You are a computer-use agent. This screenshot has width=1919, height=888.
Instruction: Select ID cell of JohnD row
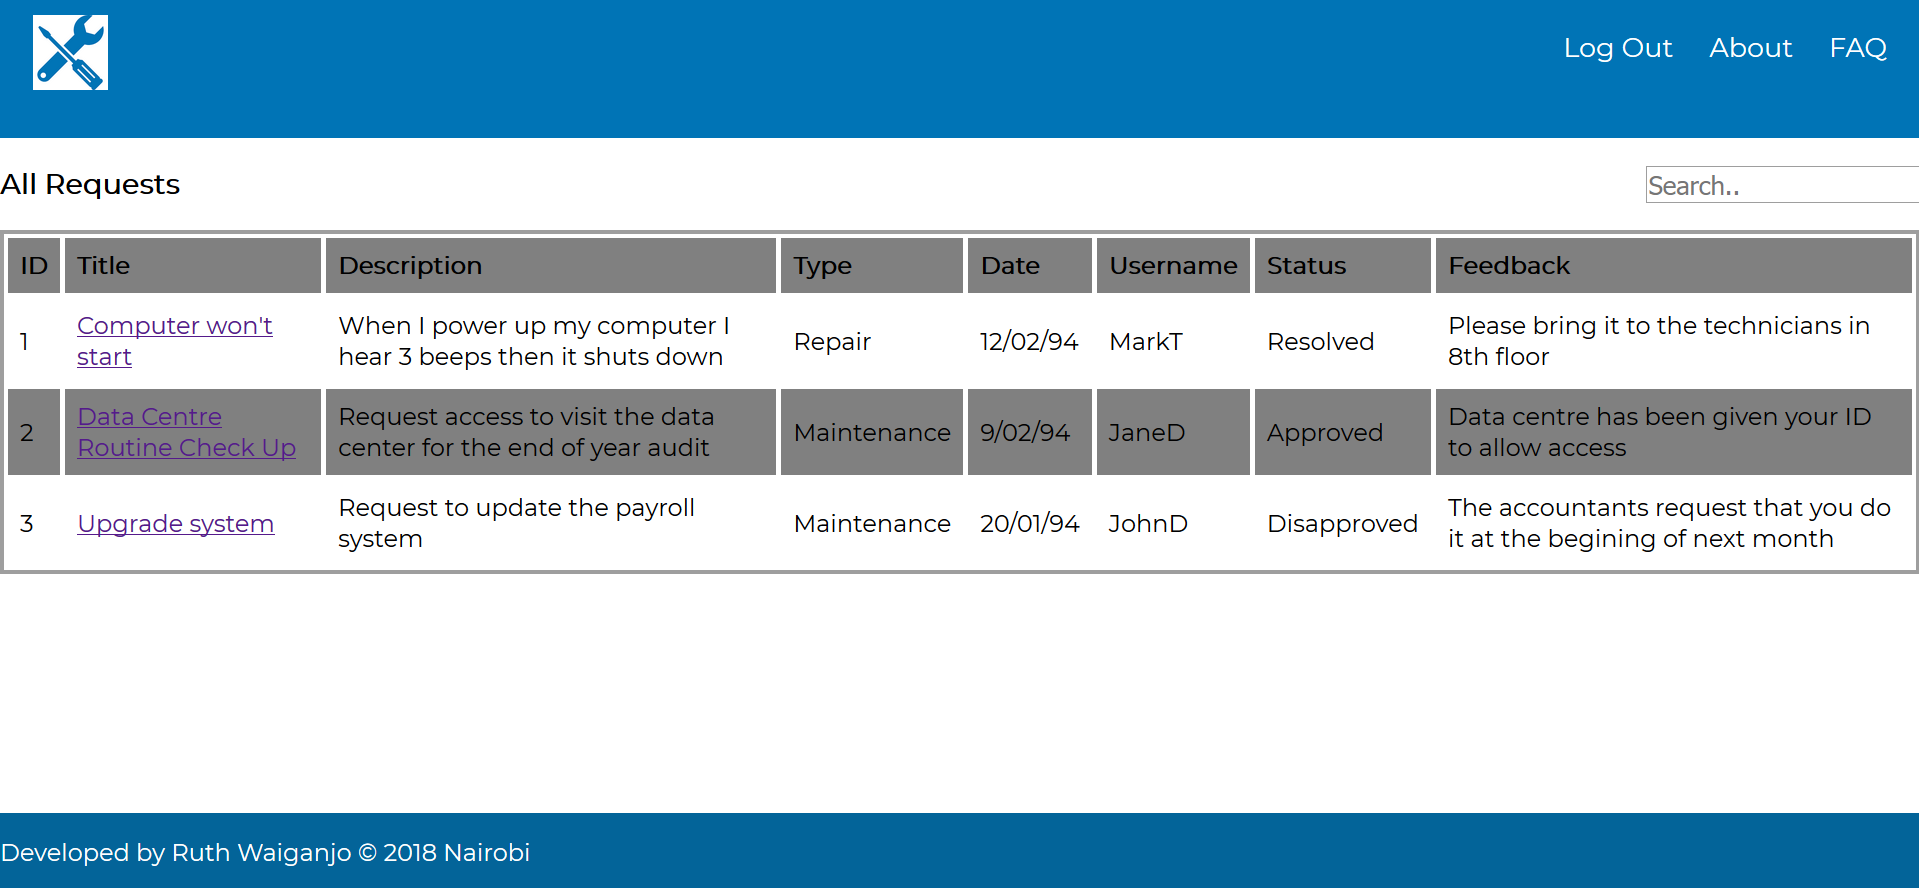point(34,523)
